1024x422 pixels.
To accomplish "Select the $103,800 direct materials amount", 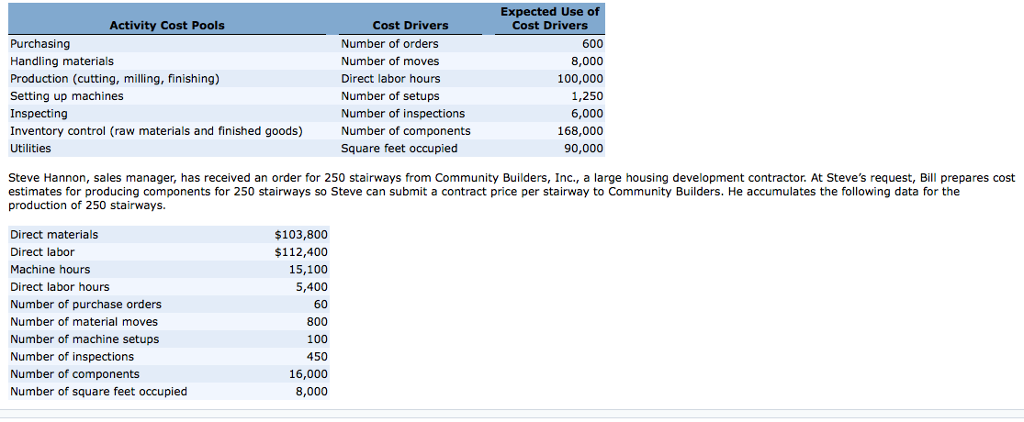I will (x=301, y=235).
